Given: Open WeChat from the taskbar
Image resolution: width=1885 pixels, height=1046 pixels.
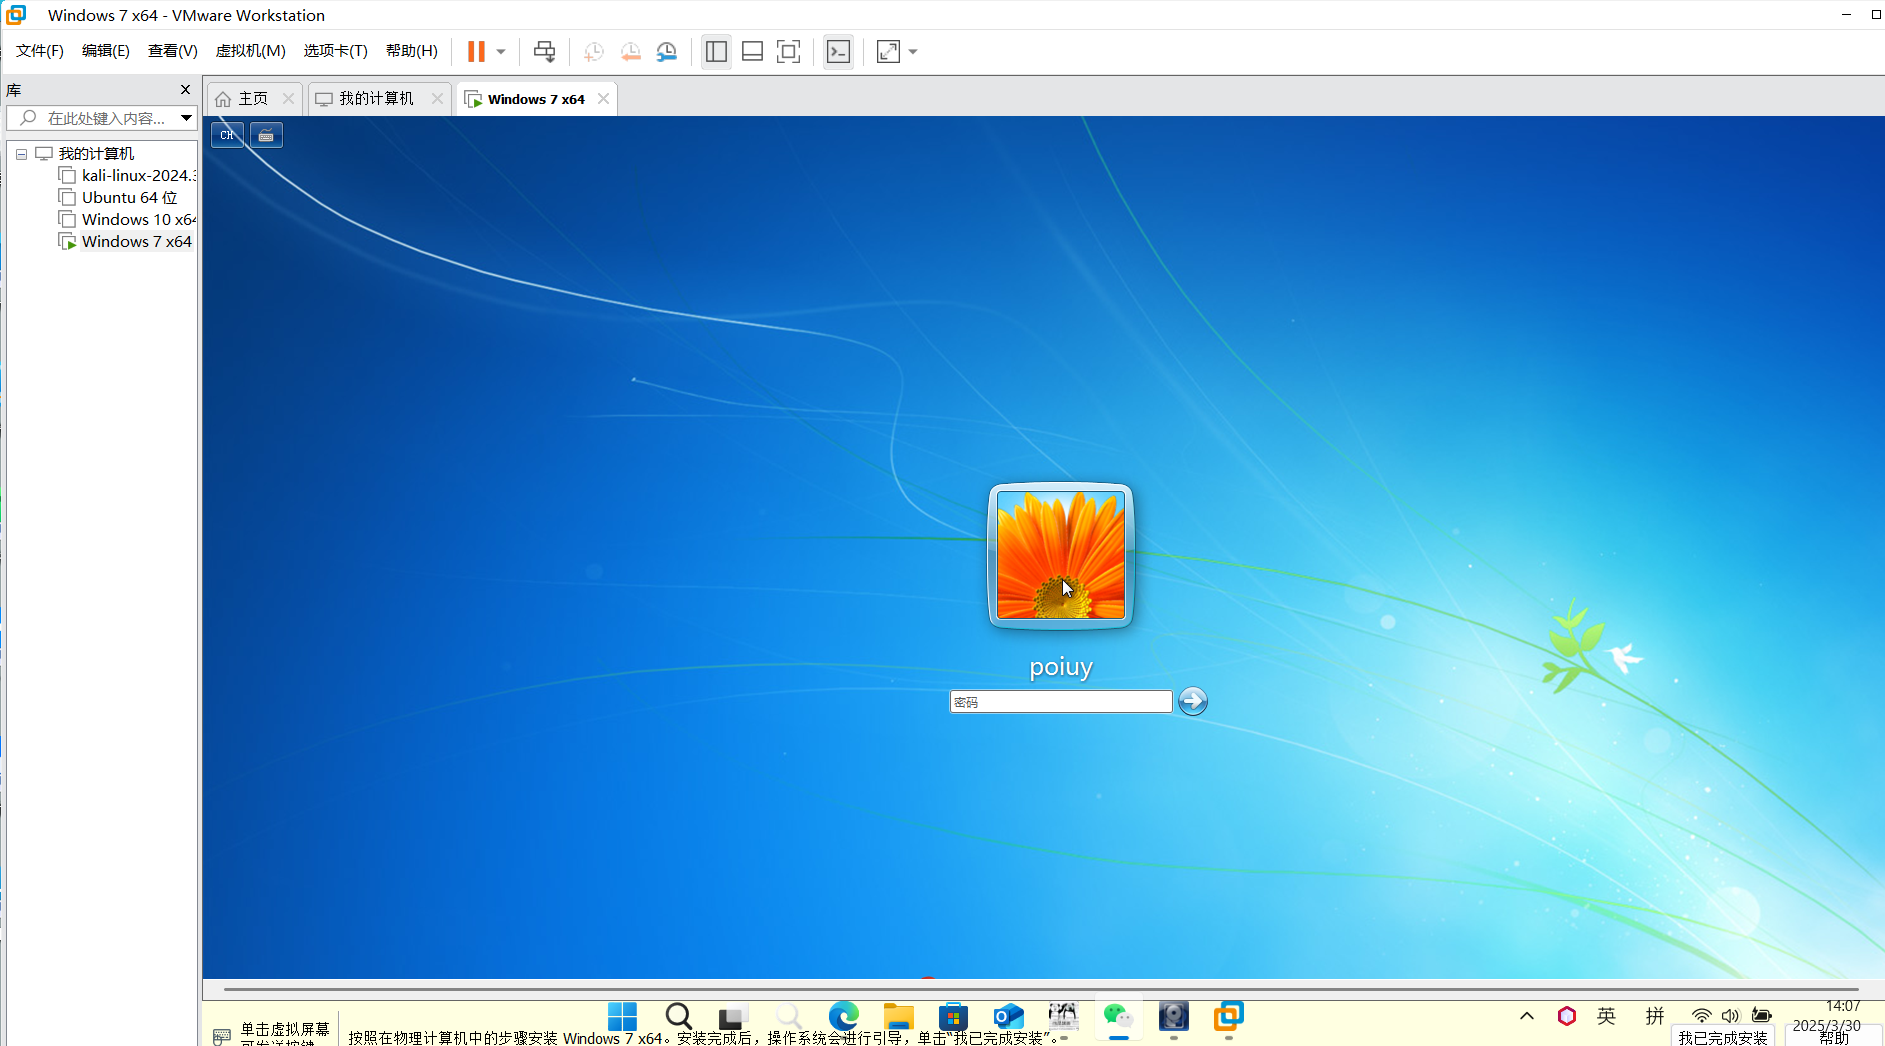Looking at the screenshot, I should [x=1118, y=1017].
